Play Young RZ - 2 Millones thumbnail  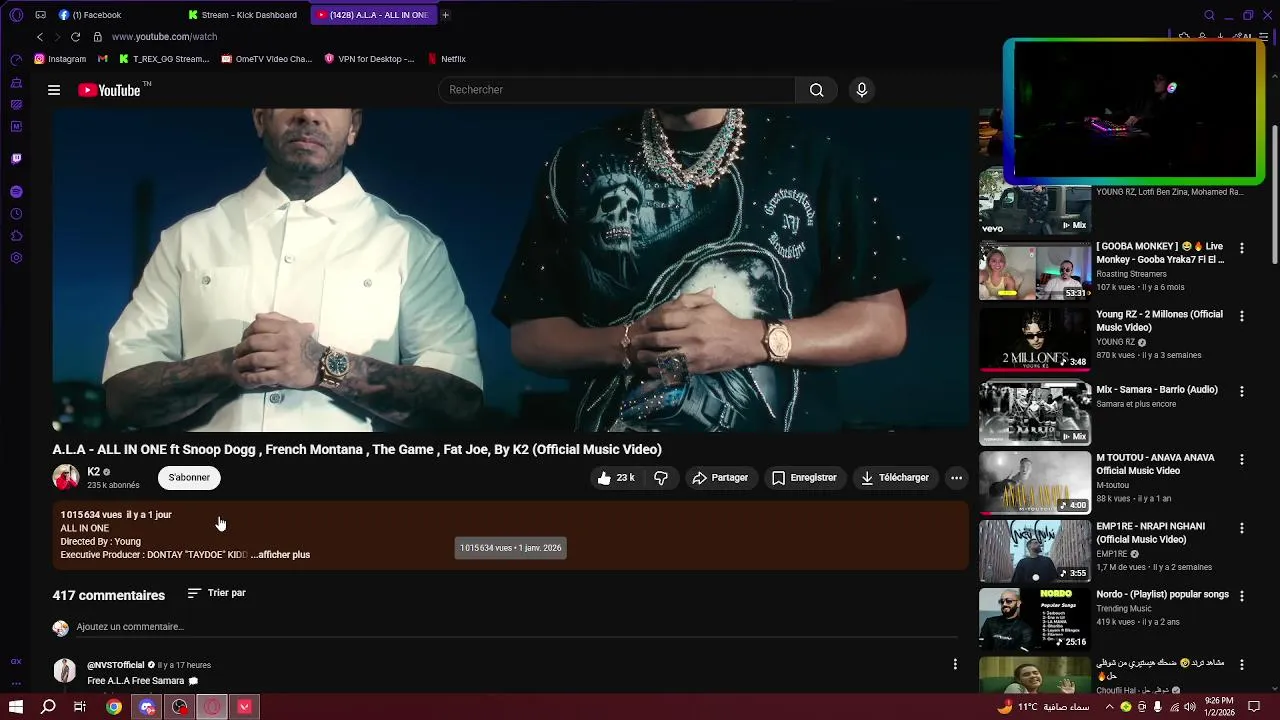tap(1035, 339)
